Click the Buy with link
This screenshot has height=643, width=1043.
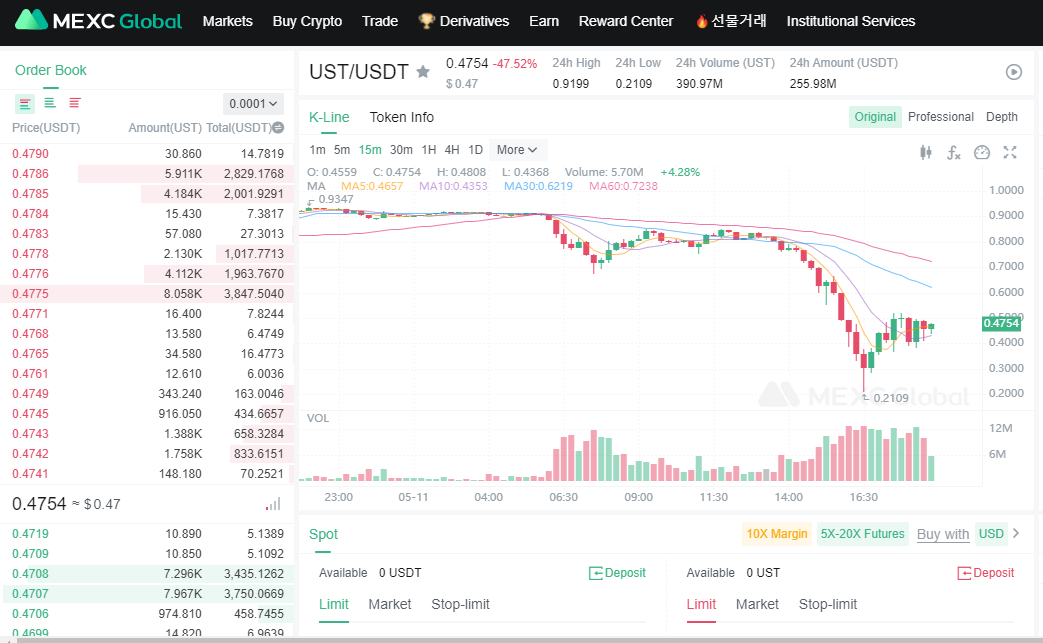click(943, 534)
